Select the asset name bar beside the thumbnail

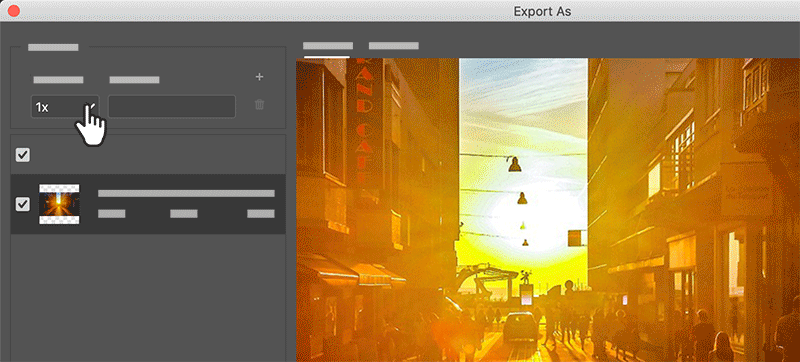(x=186, y=193)
